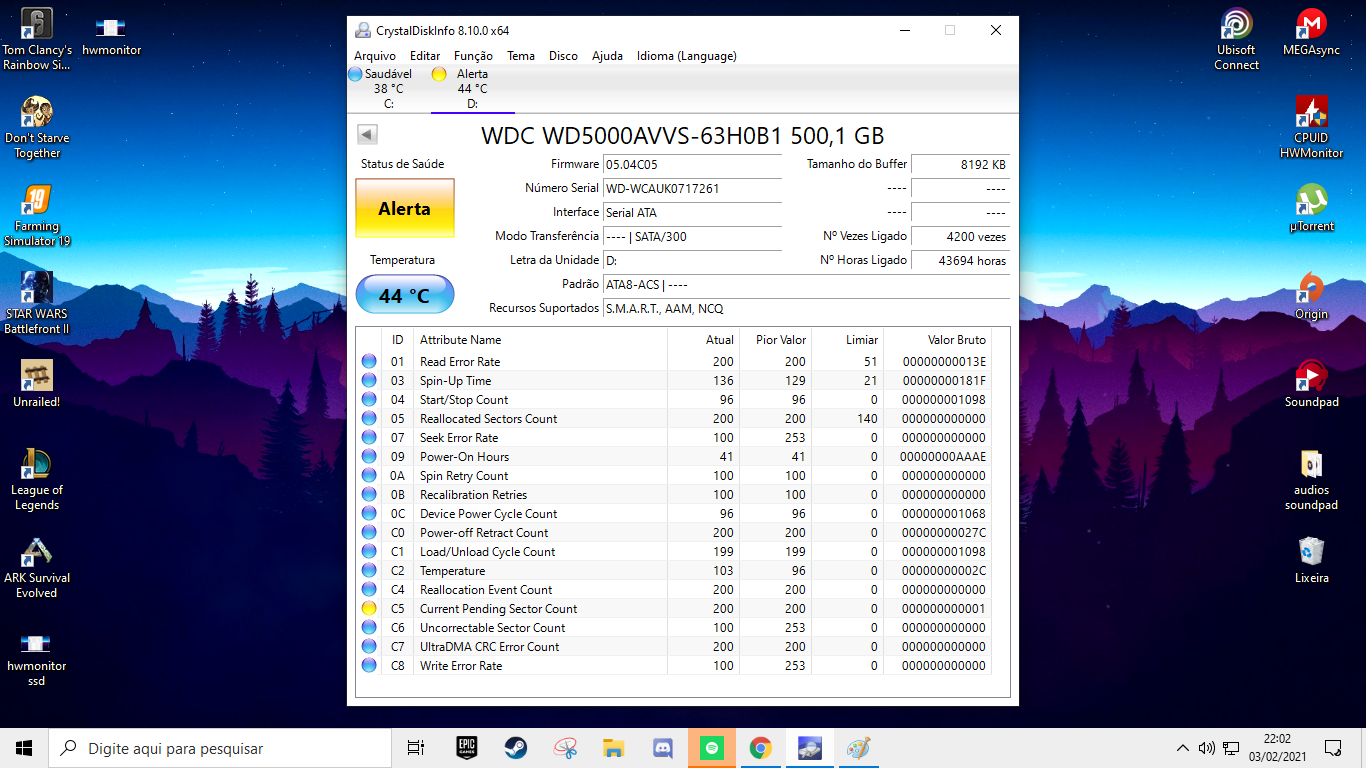Open the Função menu
This screenshot has height=768, width=1366.
[473, 56]
